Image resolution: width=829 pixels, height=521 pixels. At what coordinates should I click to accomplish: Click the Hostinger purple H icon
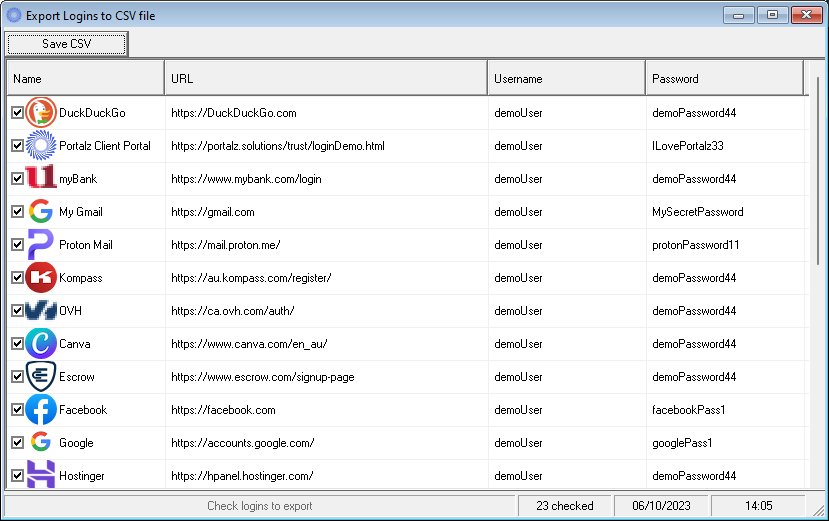coord(41,474)
